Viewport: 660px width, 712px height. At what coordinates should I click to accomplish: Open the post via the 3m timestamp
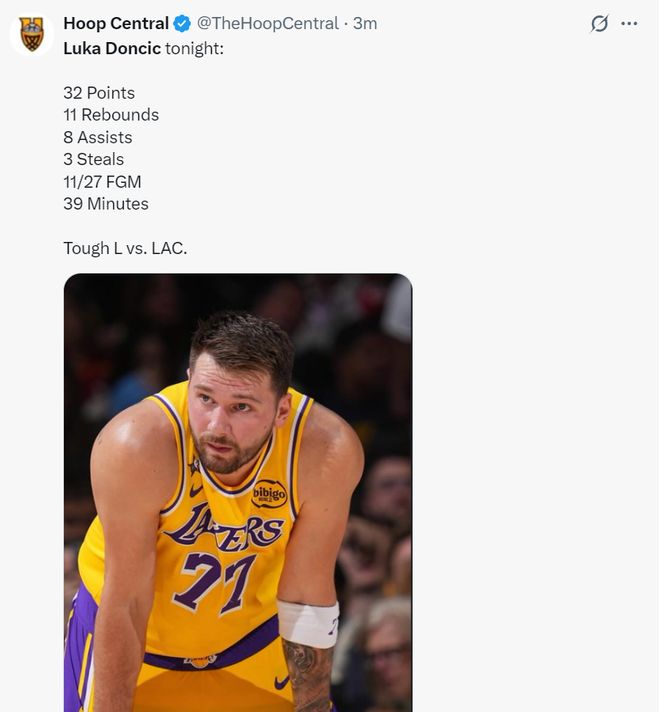[x=365, y=23]
